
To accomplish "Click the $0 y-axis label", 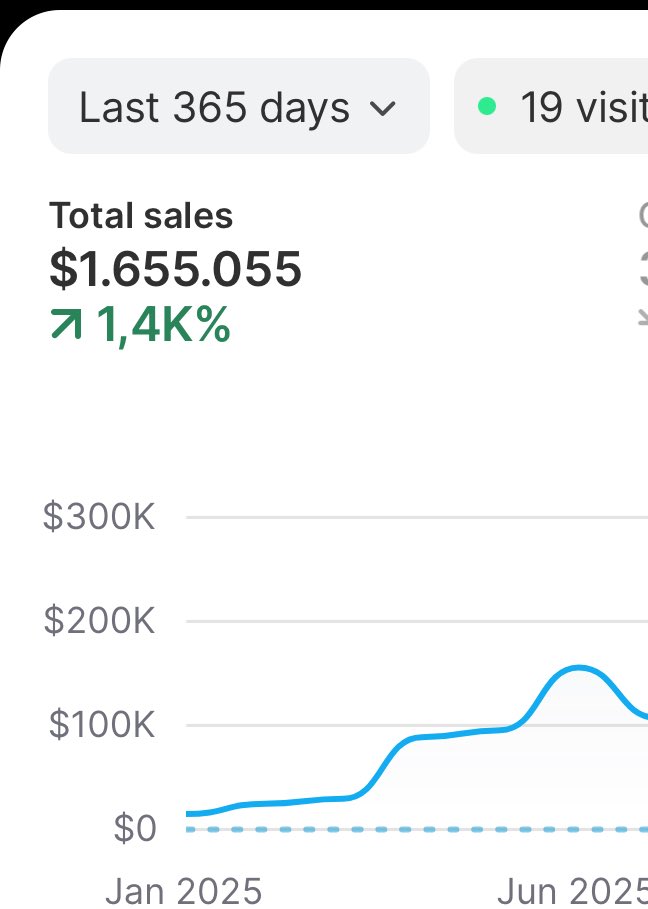I will coord(134,828).
